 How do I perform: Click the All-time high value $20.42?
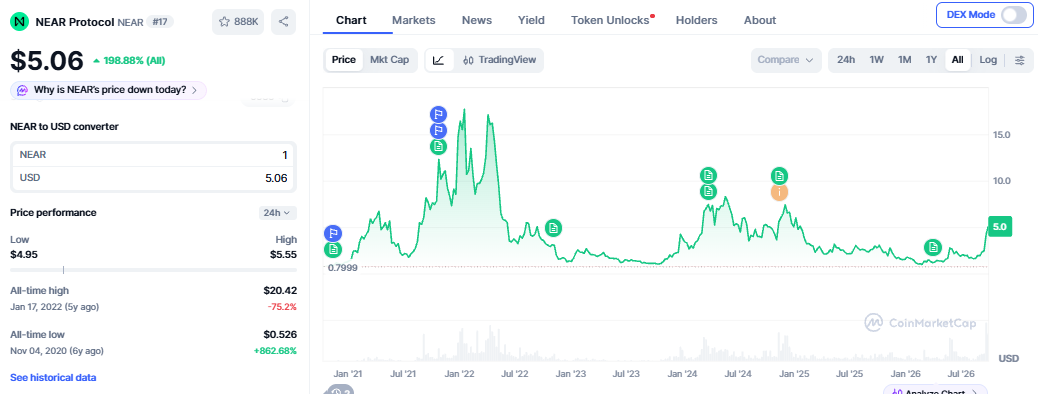(x=280, y=290)
